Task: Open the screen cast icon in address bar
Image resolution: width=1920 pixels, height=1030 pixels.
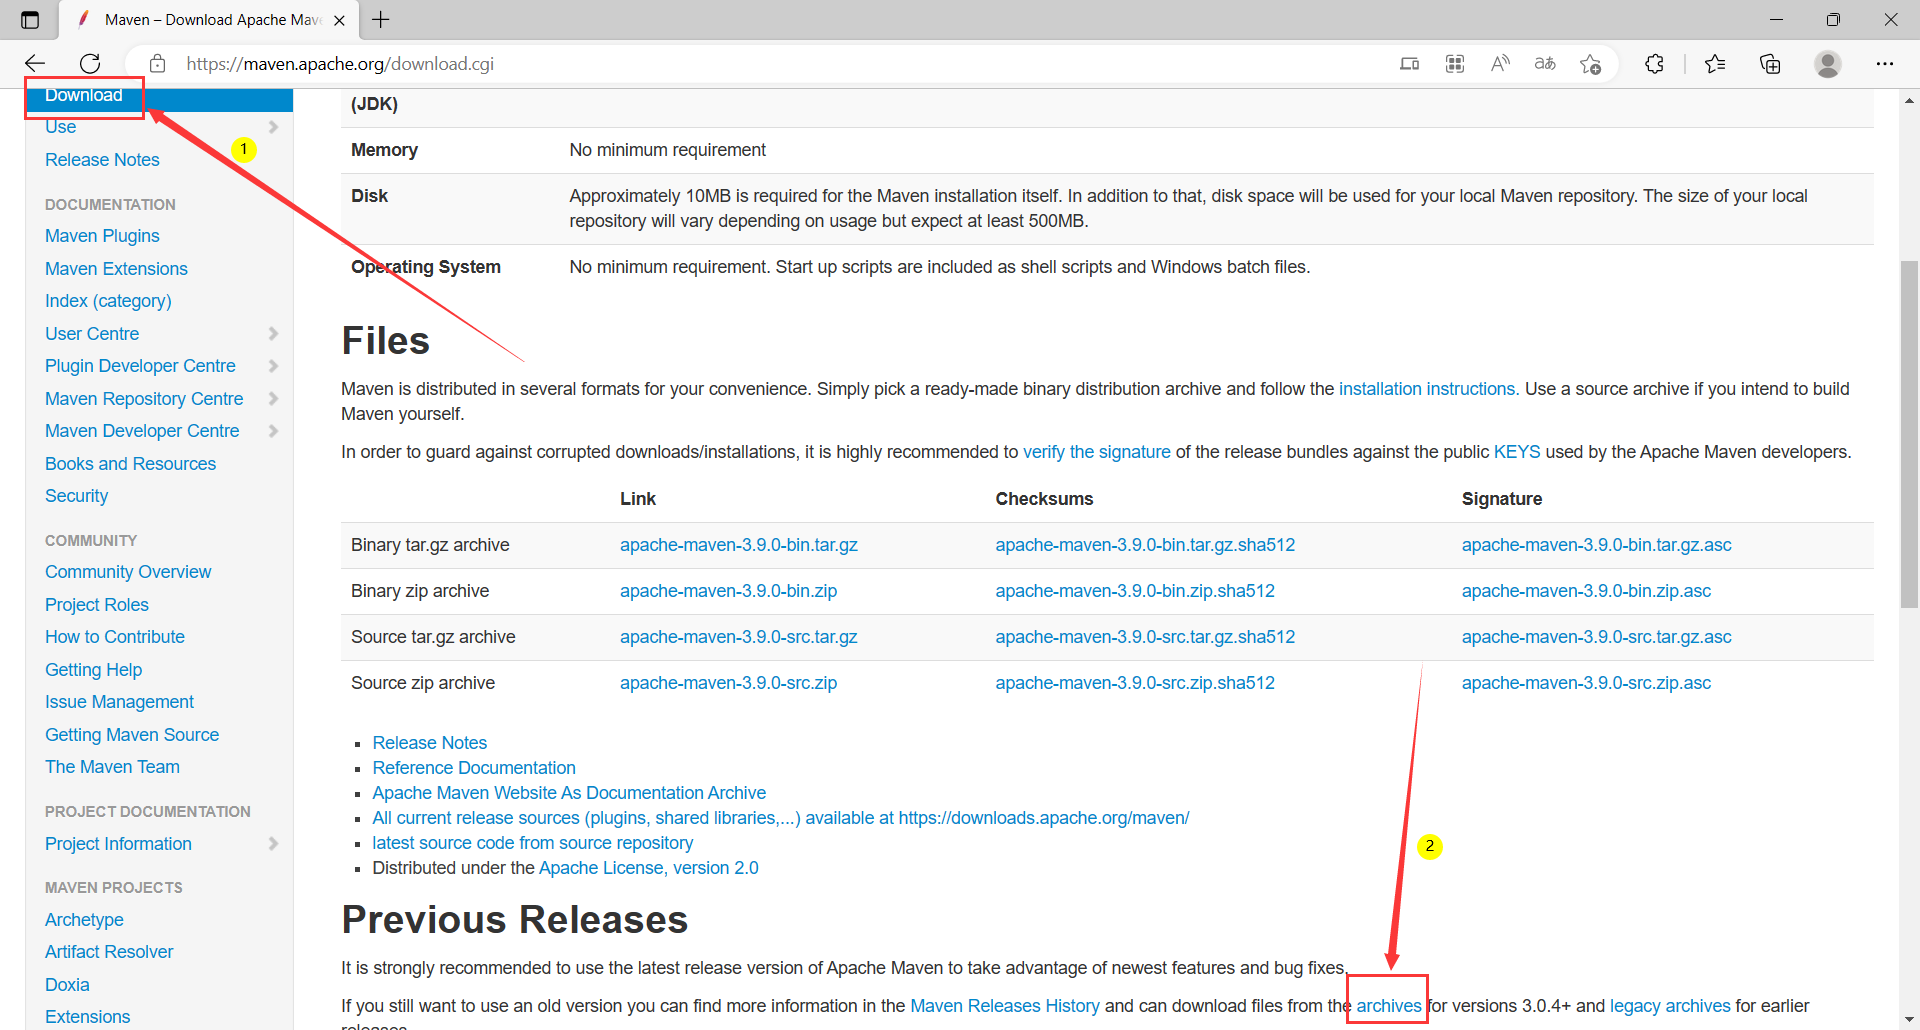Action: [1410, 64]
